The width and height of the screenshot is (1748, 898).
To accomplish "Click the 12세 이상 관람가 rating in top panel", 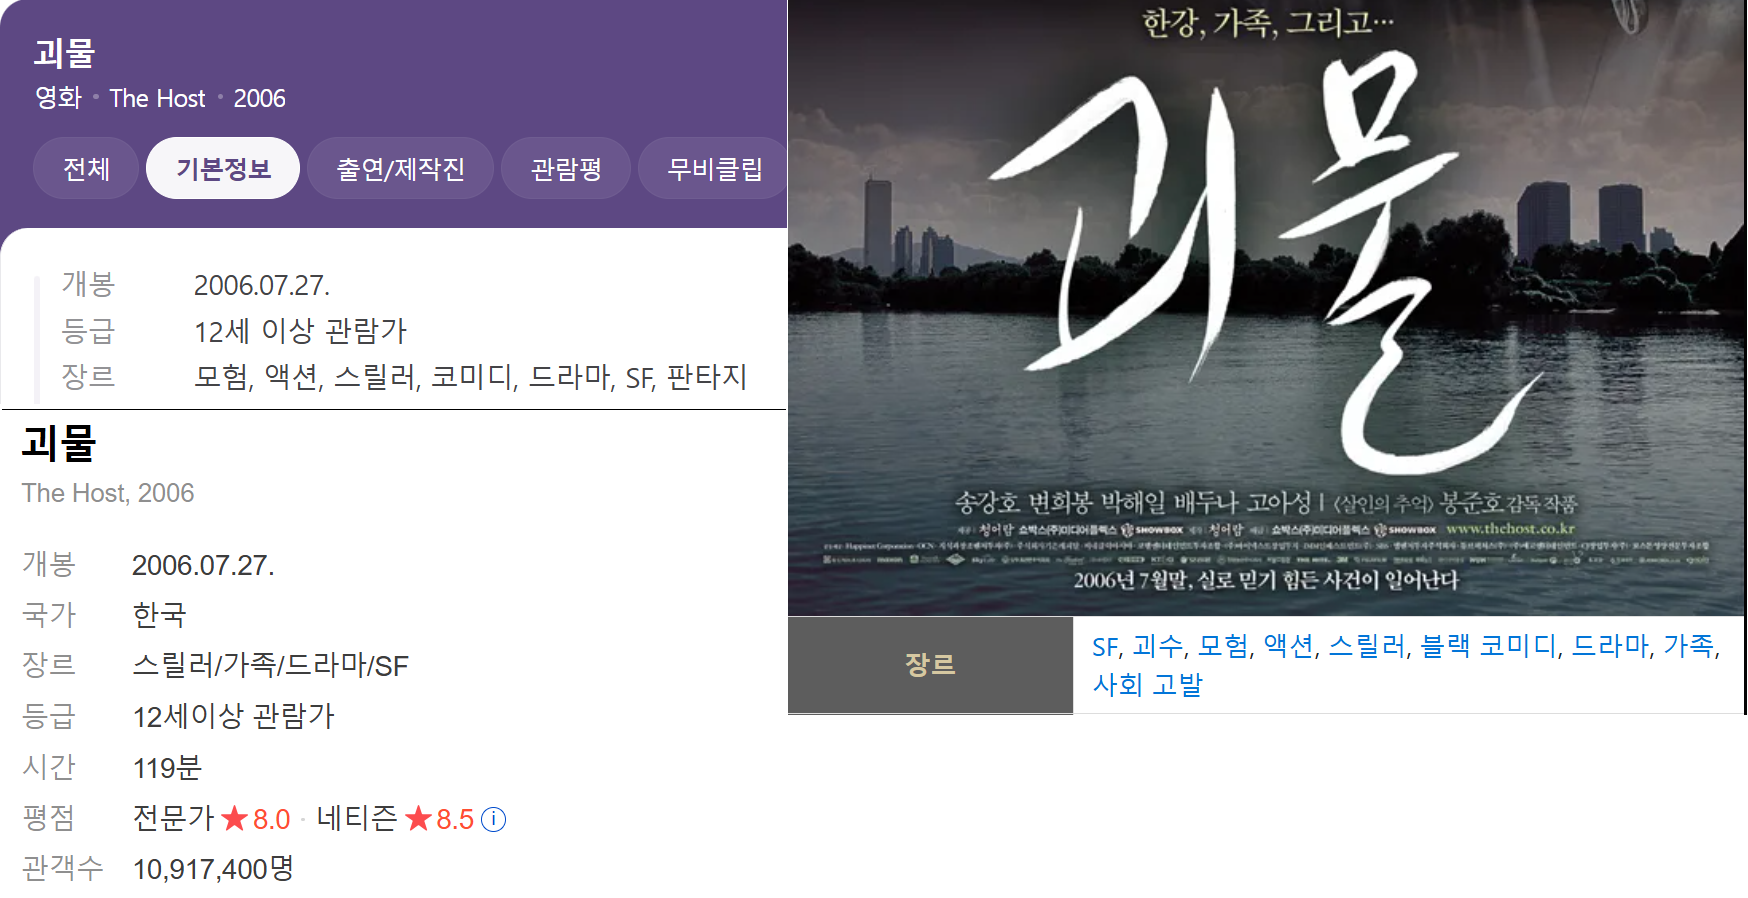I will click(x=300, y=331).
